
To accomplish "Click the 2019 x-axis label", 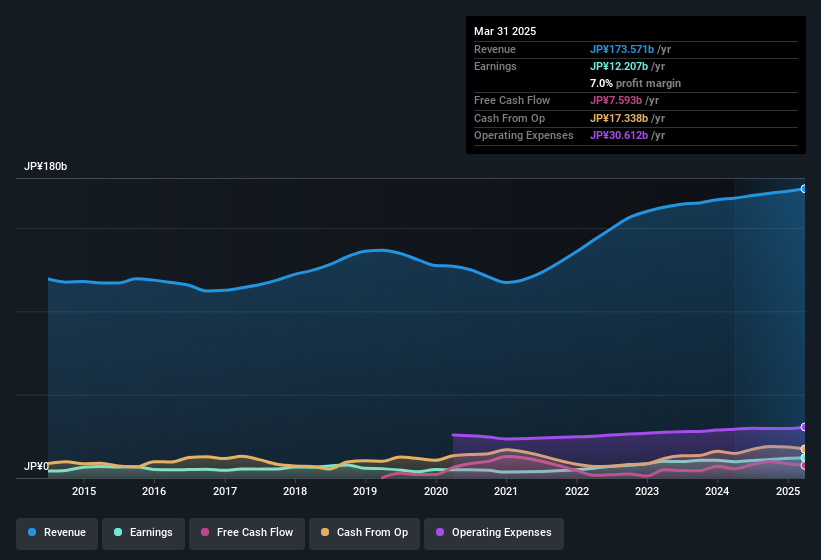I will (365, 491).
